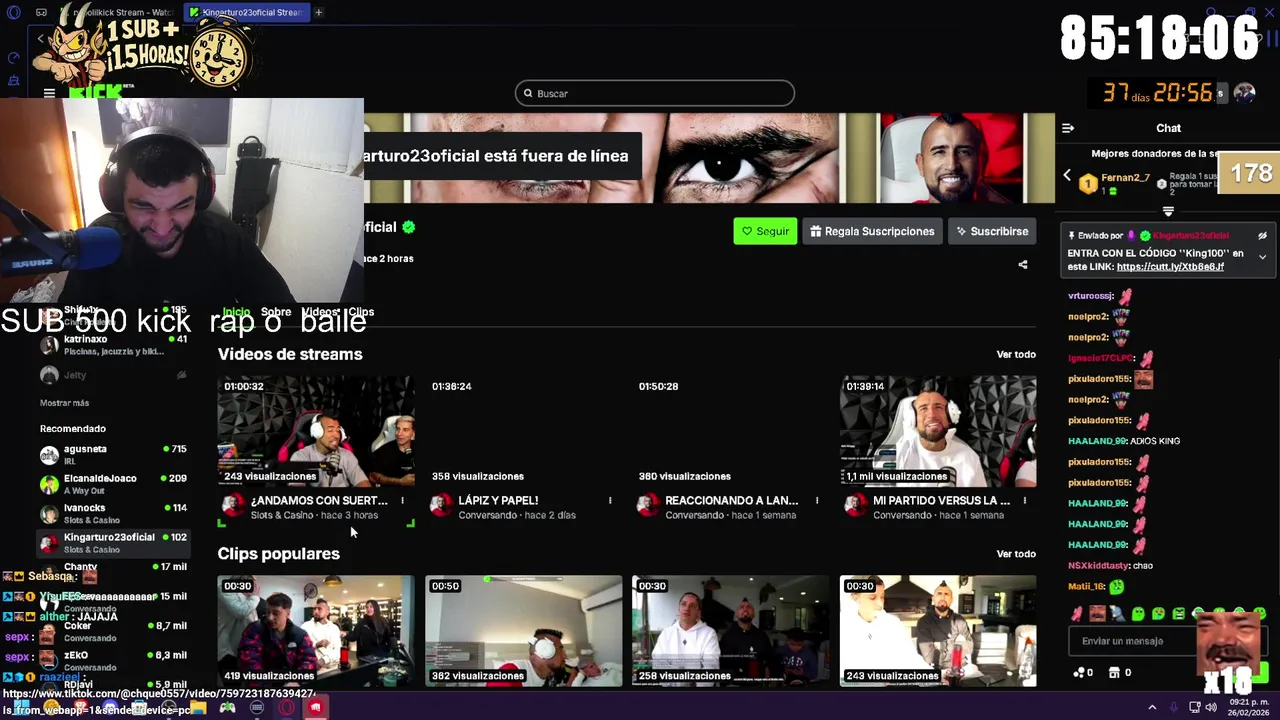Open a new browser tab with plus
1280x720 pixels.
[x=318, y=12]
